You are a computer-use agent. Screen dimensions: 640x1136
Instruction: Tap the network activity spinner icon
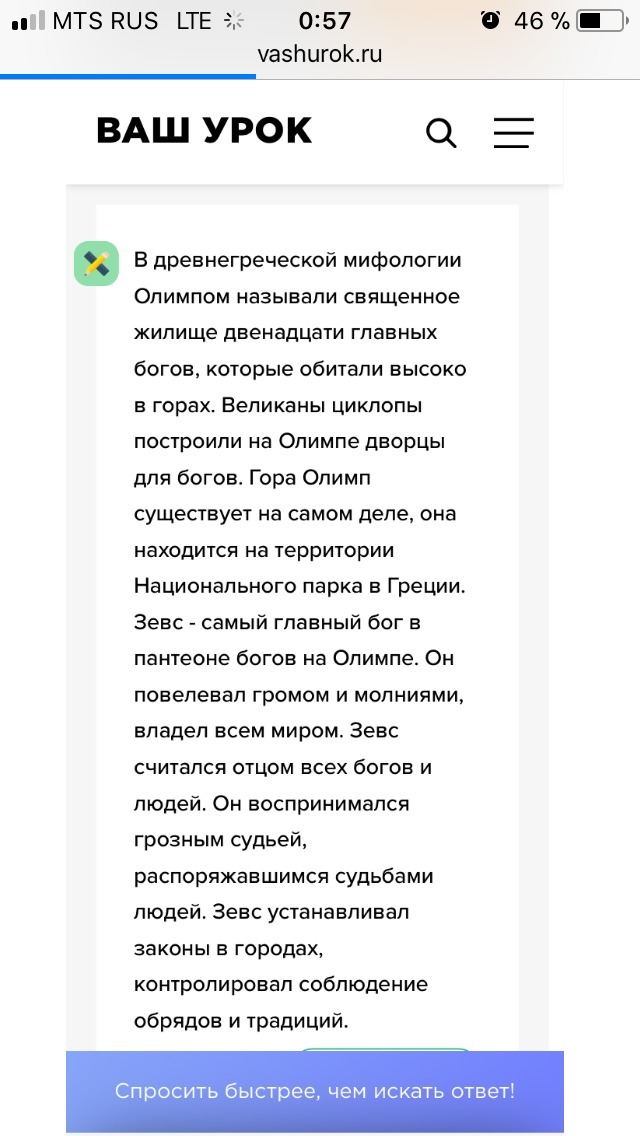(233, 21)
